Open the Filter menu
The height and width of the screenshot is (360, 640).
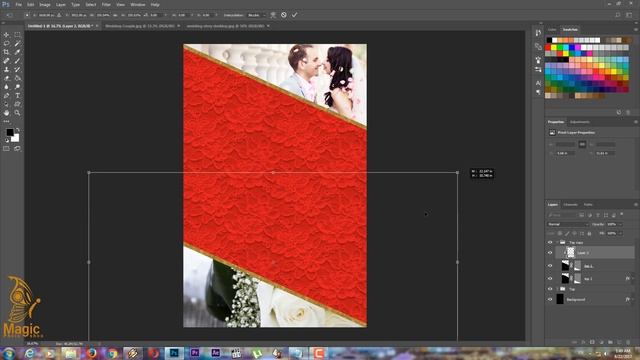[x=106, y=4]
